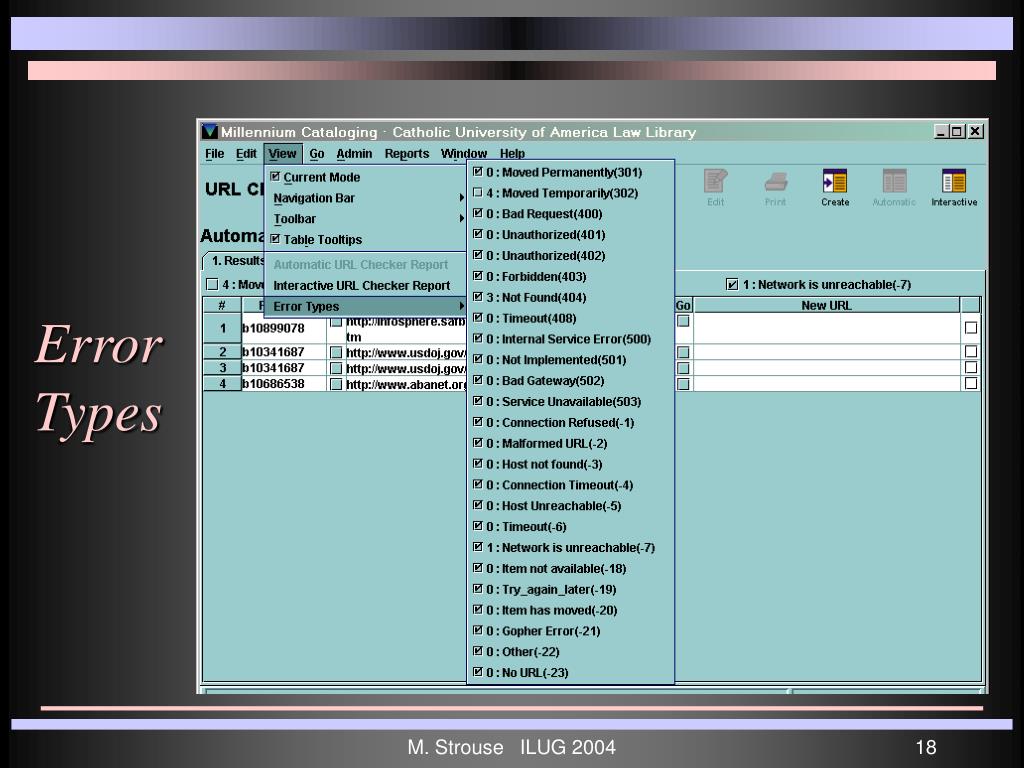Open the View menu
Image resolution: width=1024 pixels, height=768 pixels.
point(282,153)
